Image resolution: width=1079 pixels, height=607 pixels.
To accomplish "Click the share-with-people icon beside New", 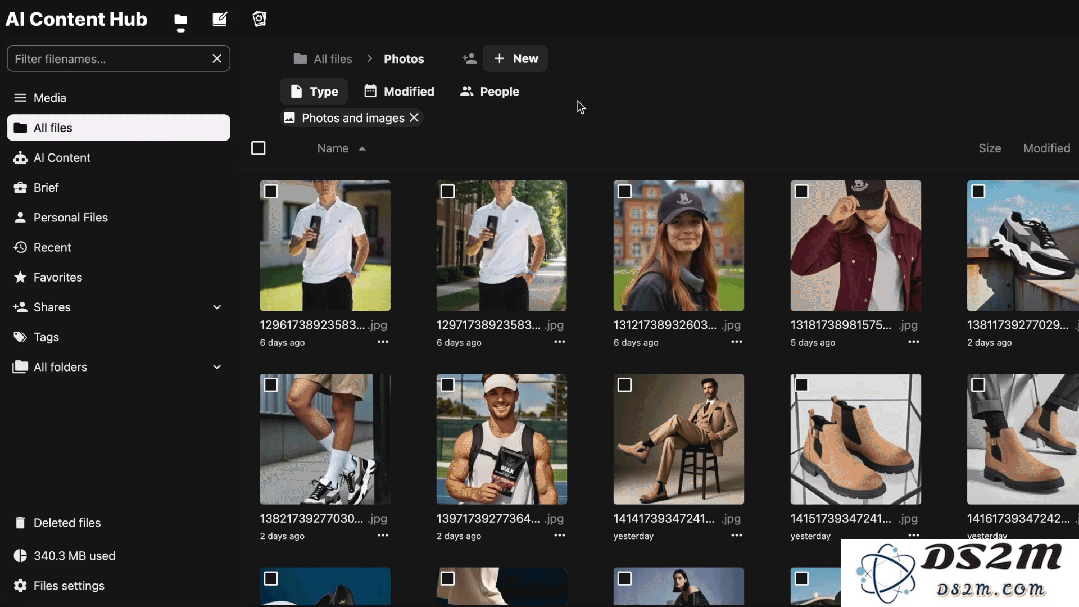I will (x=470, y=58).
